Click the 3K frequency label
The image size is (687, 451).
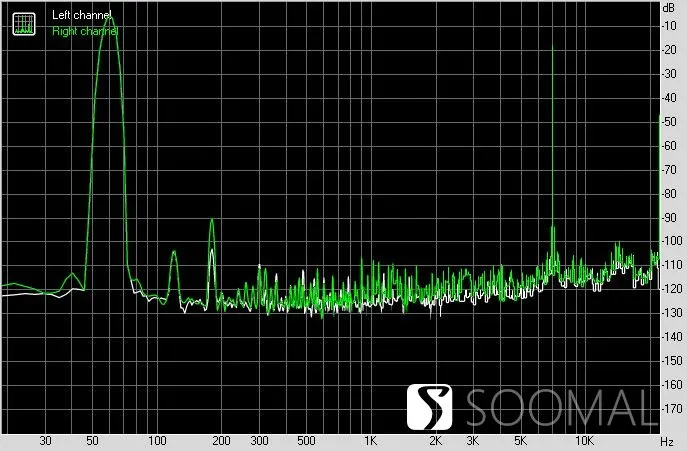(473, 440)
